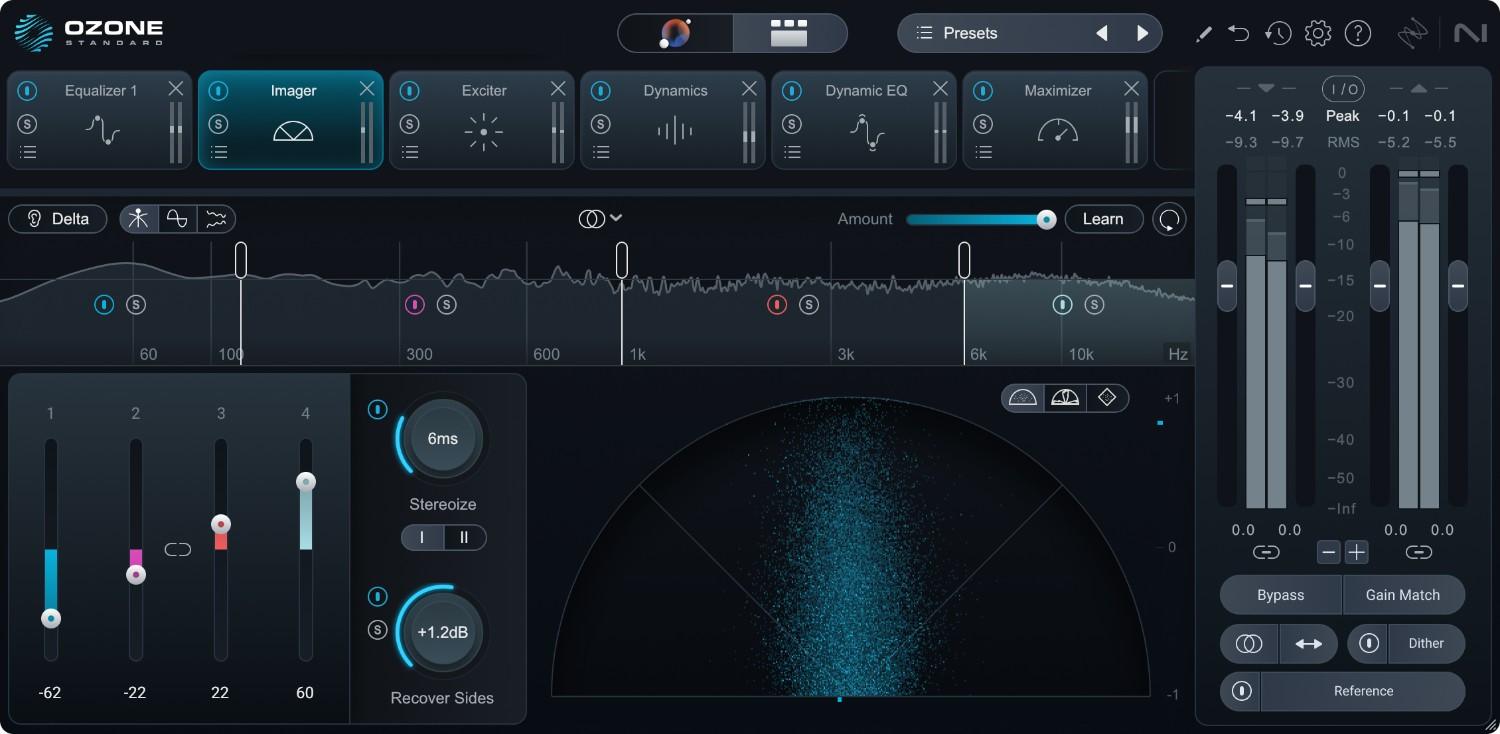Viewport: 1500px width, 734px height.
Task: Click the help question mark icon
Action: tap(1357, 33)
